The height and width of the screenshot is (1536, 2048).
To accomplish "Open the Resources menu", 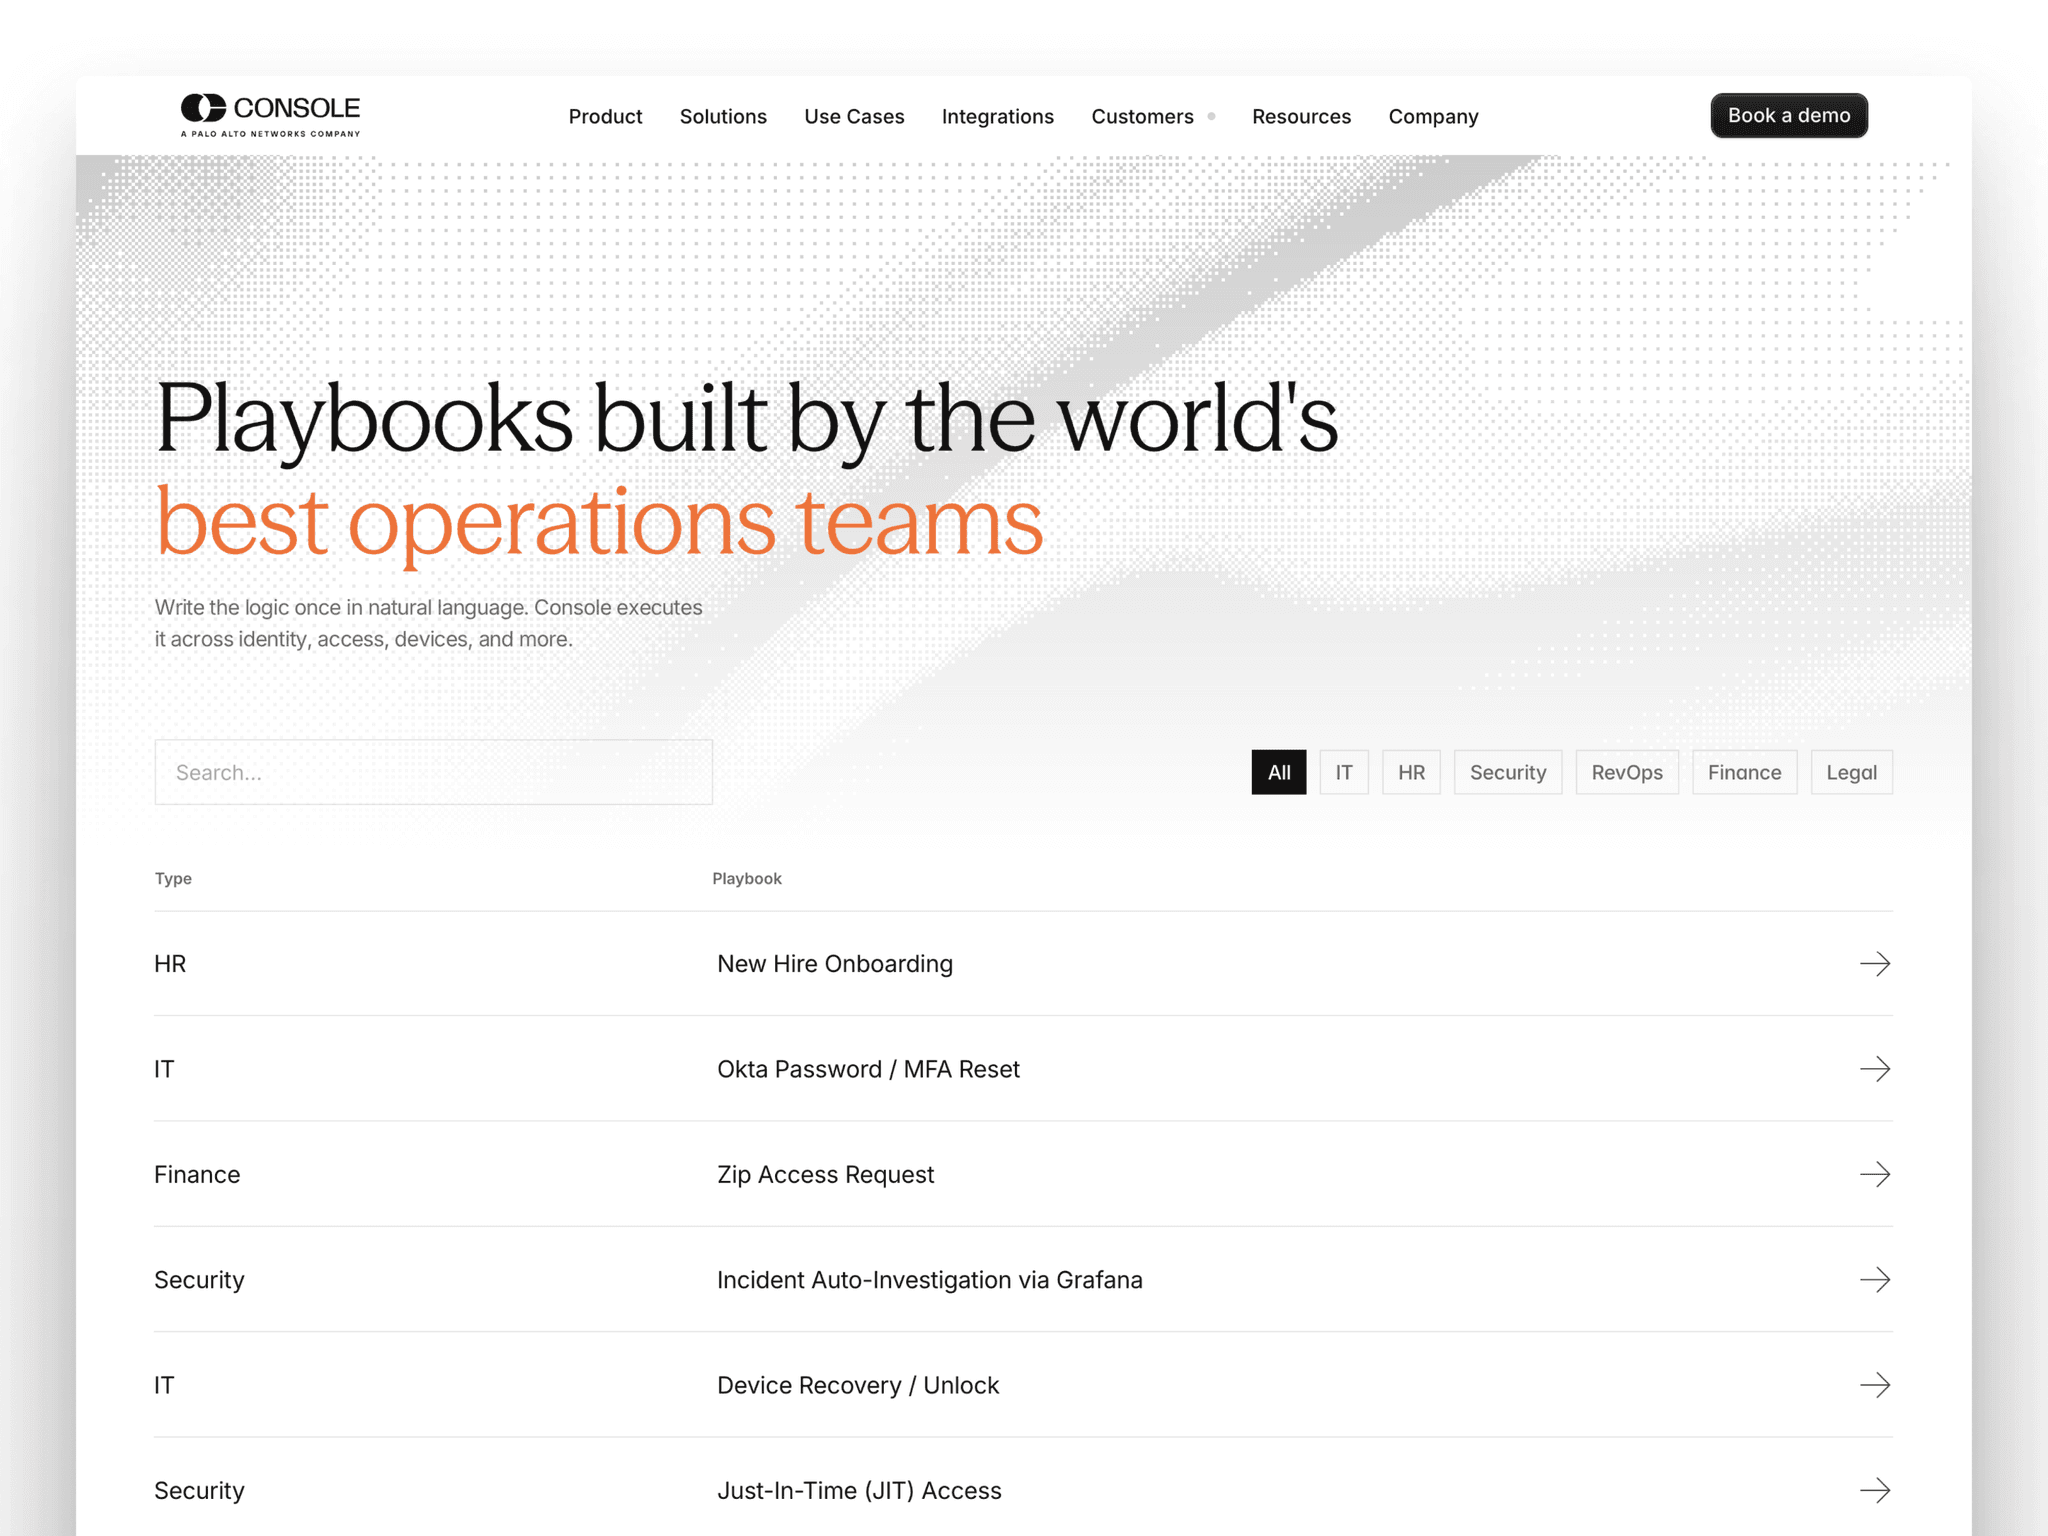I will point(1301,116).
